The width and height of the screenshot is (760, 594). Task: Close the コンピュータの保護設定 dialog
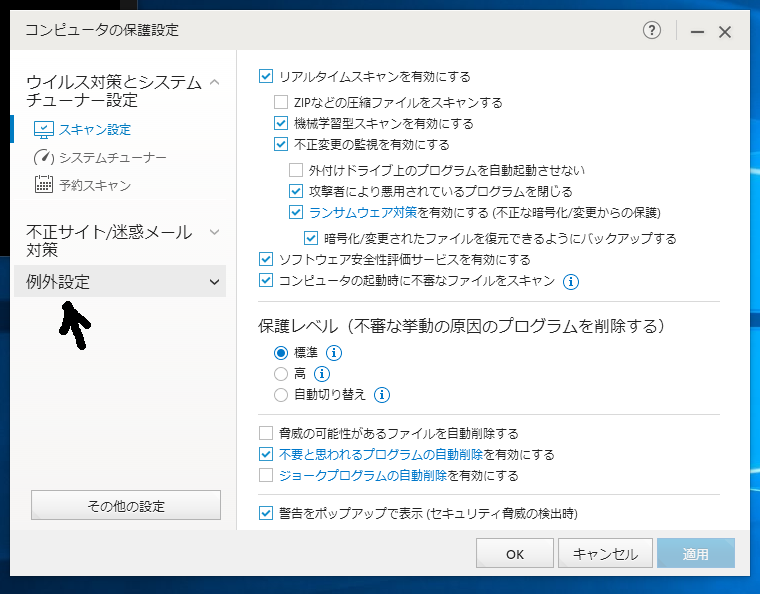tap(725, 32)
